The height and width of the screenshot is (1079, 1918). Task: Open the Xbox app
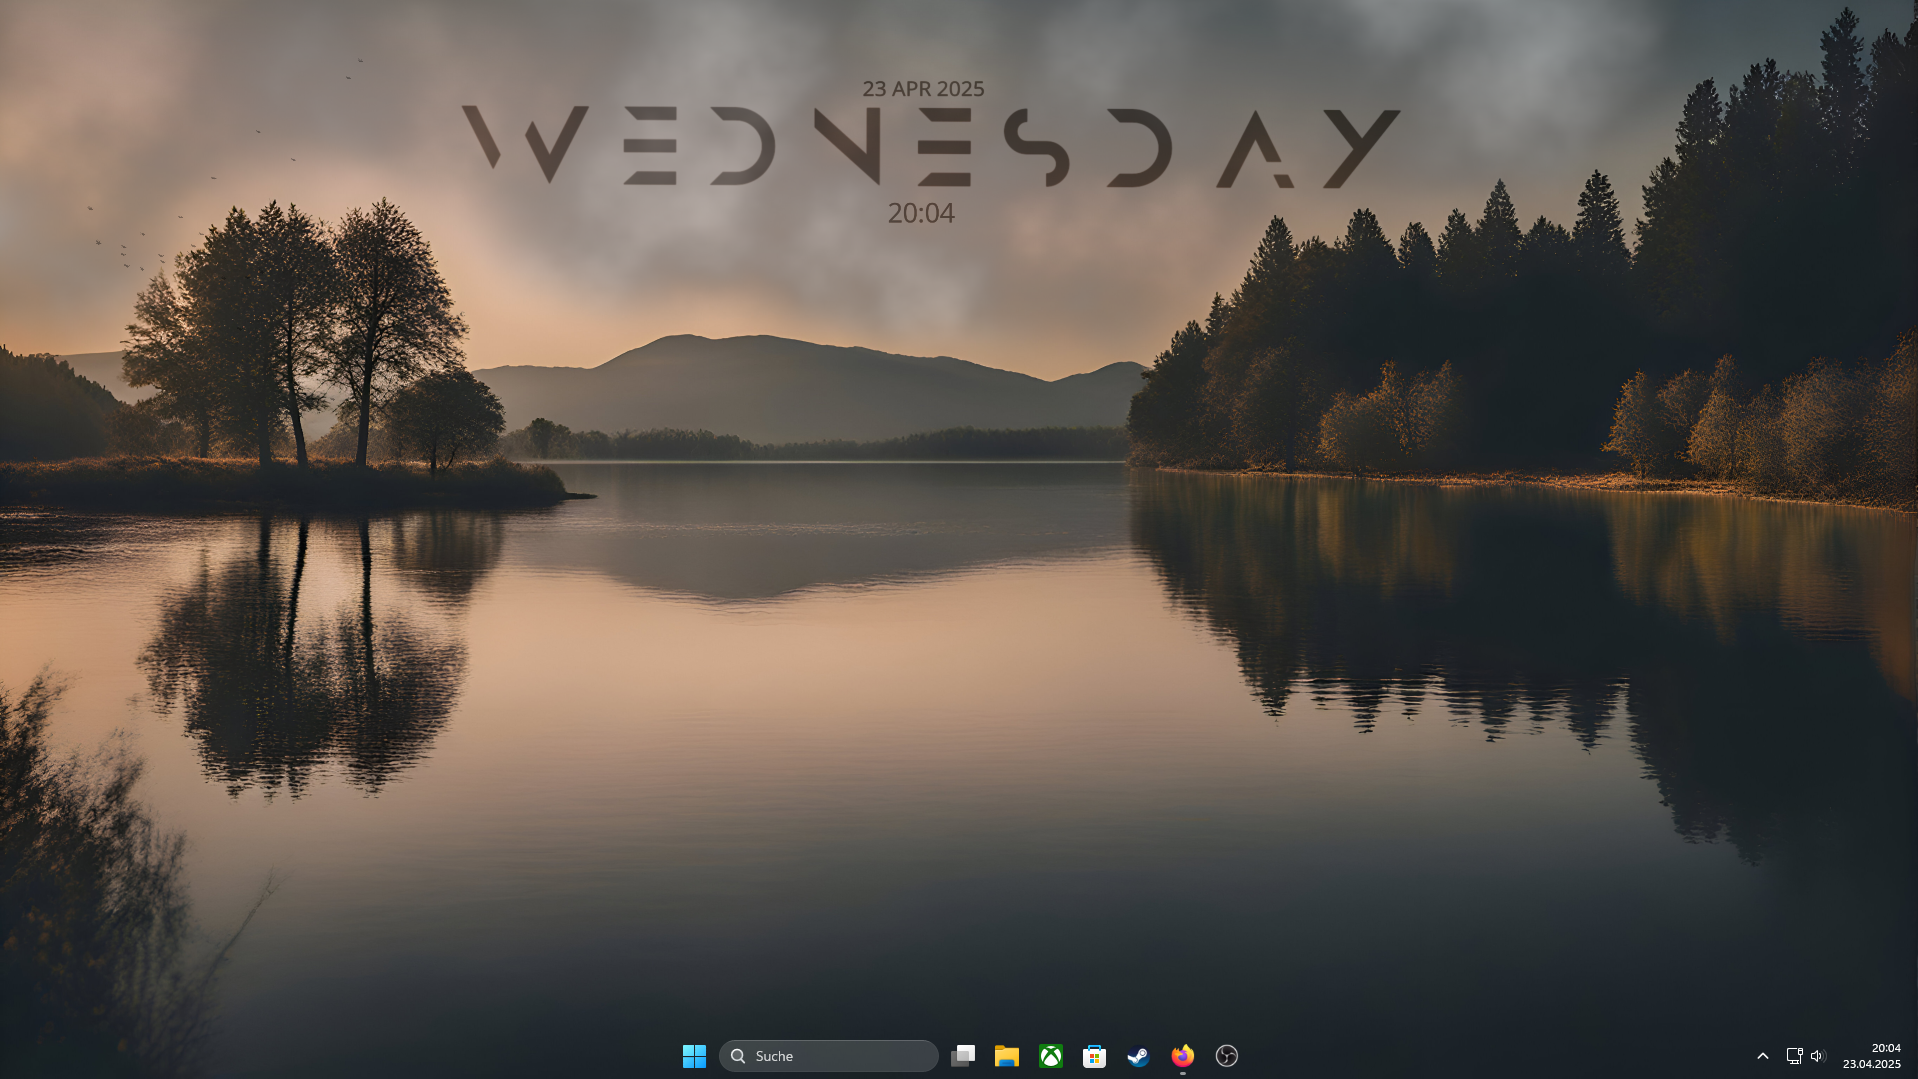pos(1051,1056)
